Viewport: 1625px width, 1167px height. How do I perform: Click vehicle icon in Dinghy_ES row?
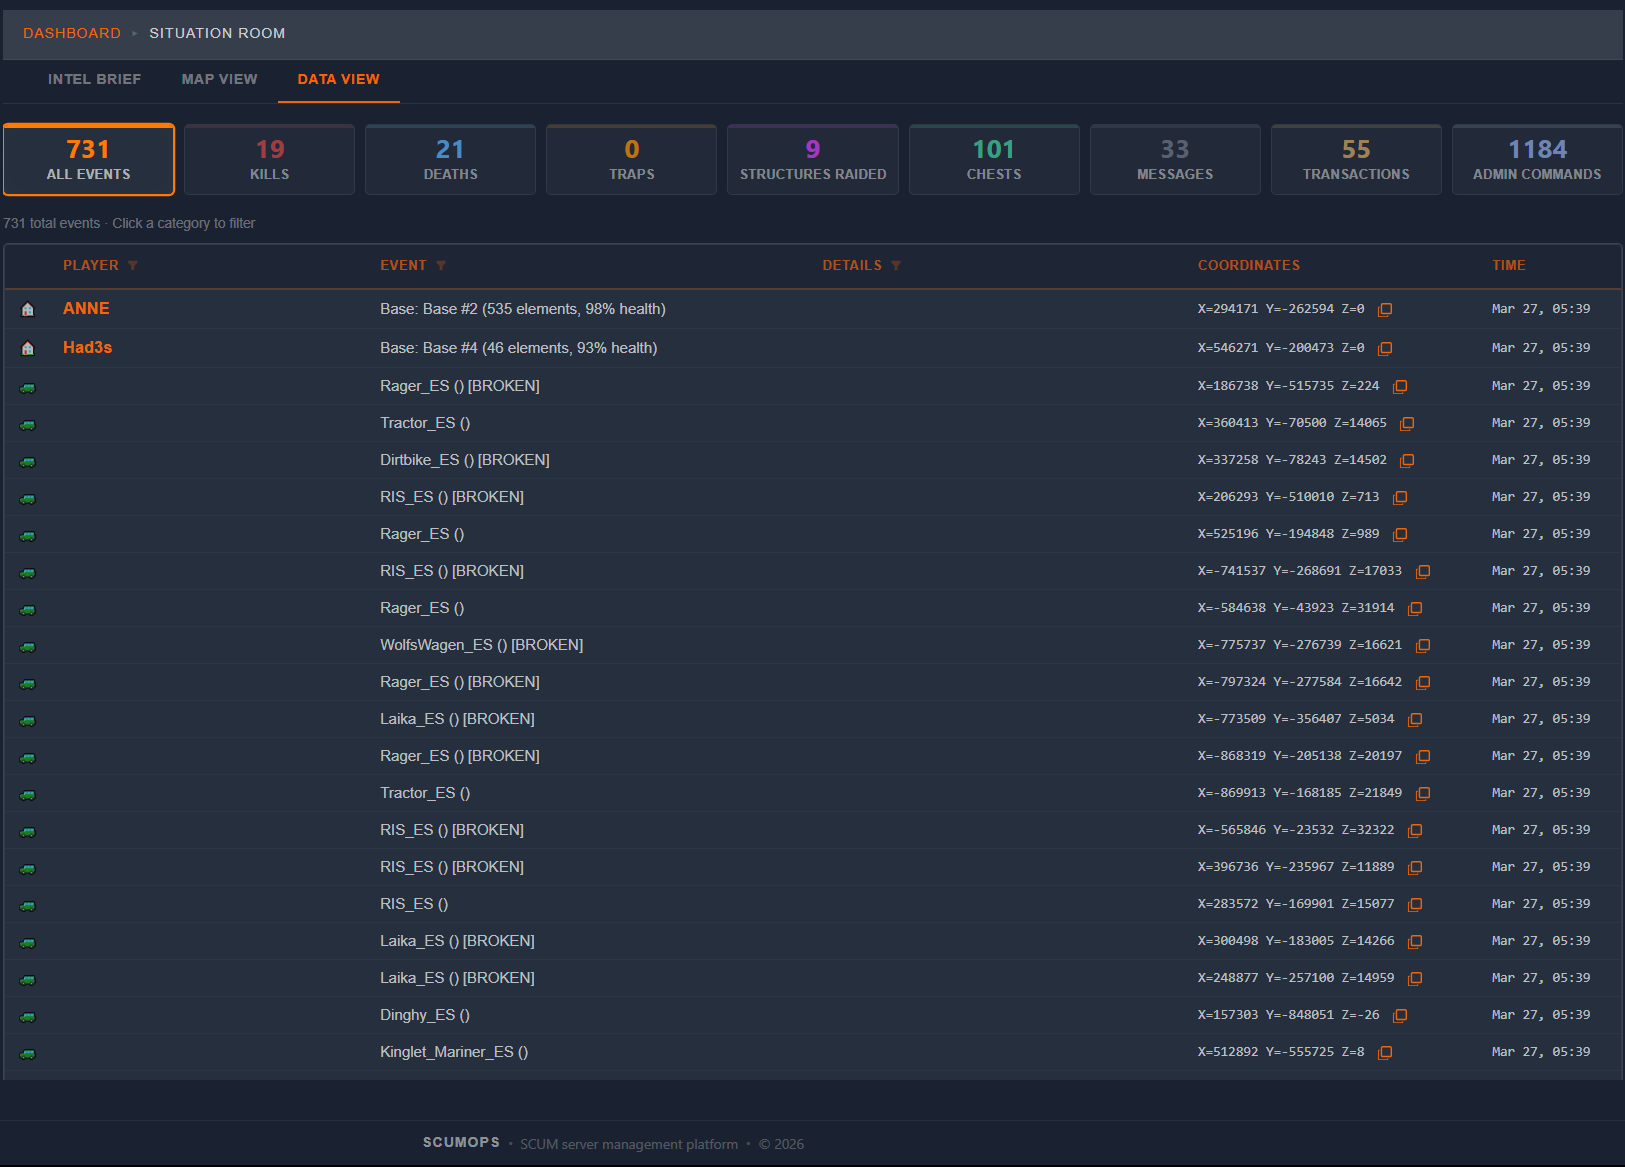click(x=28, y=1017)
